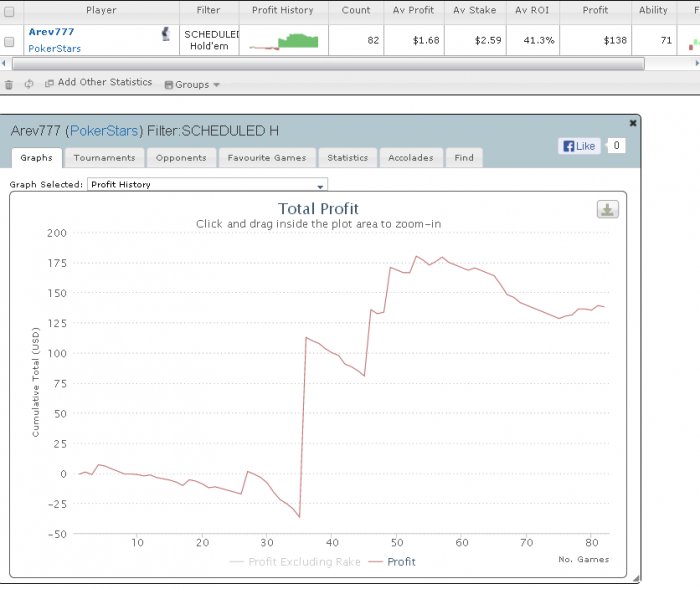This screenshot has width=700, height=589.
Task: Open the Groups dropdown
Action: pos(192,84)
